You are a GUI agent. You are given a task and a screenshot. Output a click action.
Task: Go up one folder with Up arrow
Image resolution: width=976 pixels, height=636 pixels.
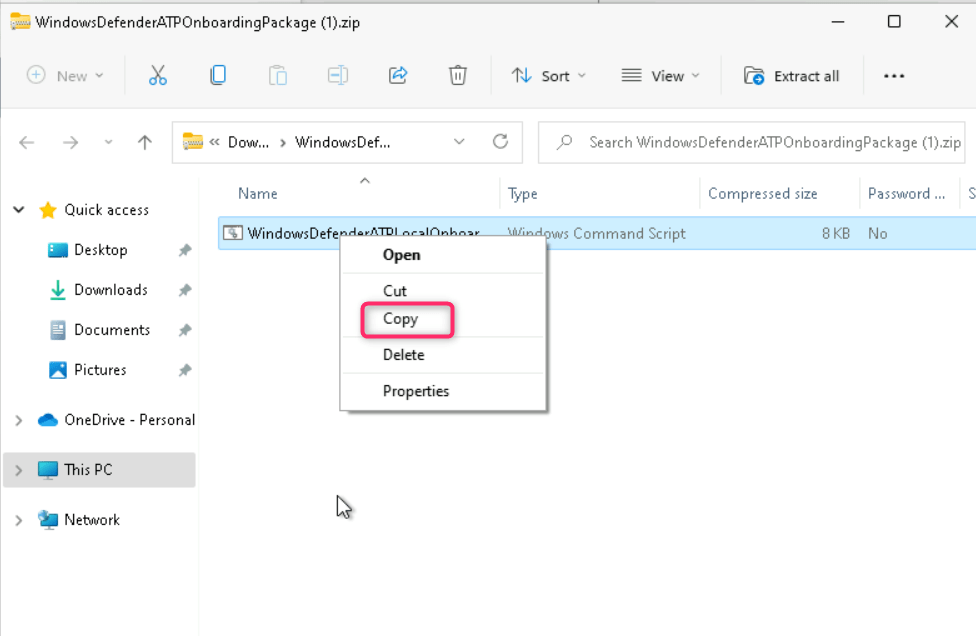[145, 142]
